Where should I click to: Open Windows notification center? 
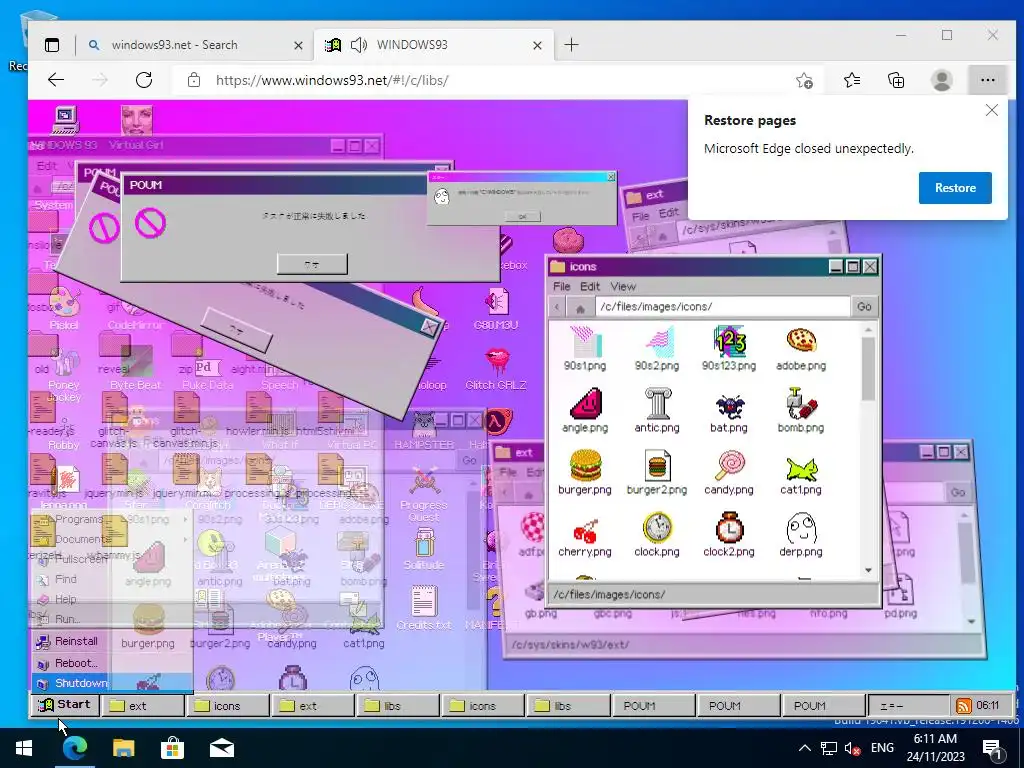point(993,749)
